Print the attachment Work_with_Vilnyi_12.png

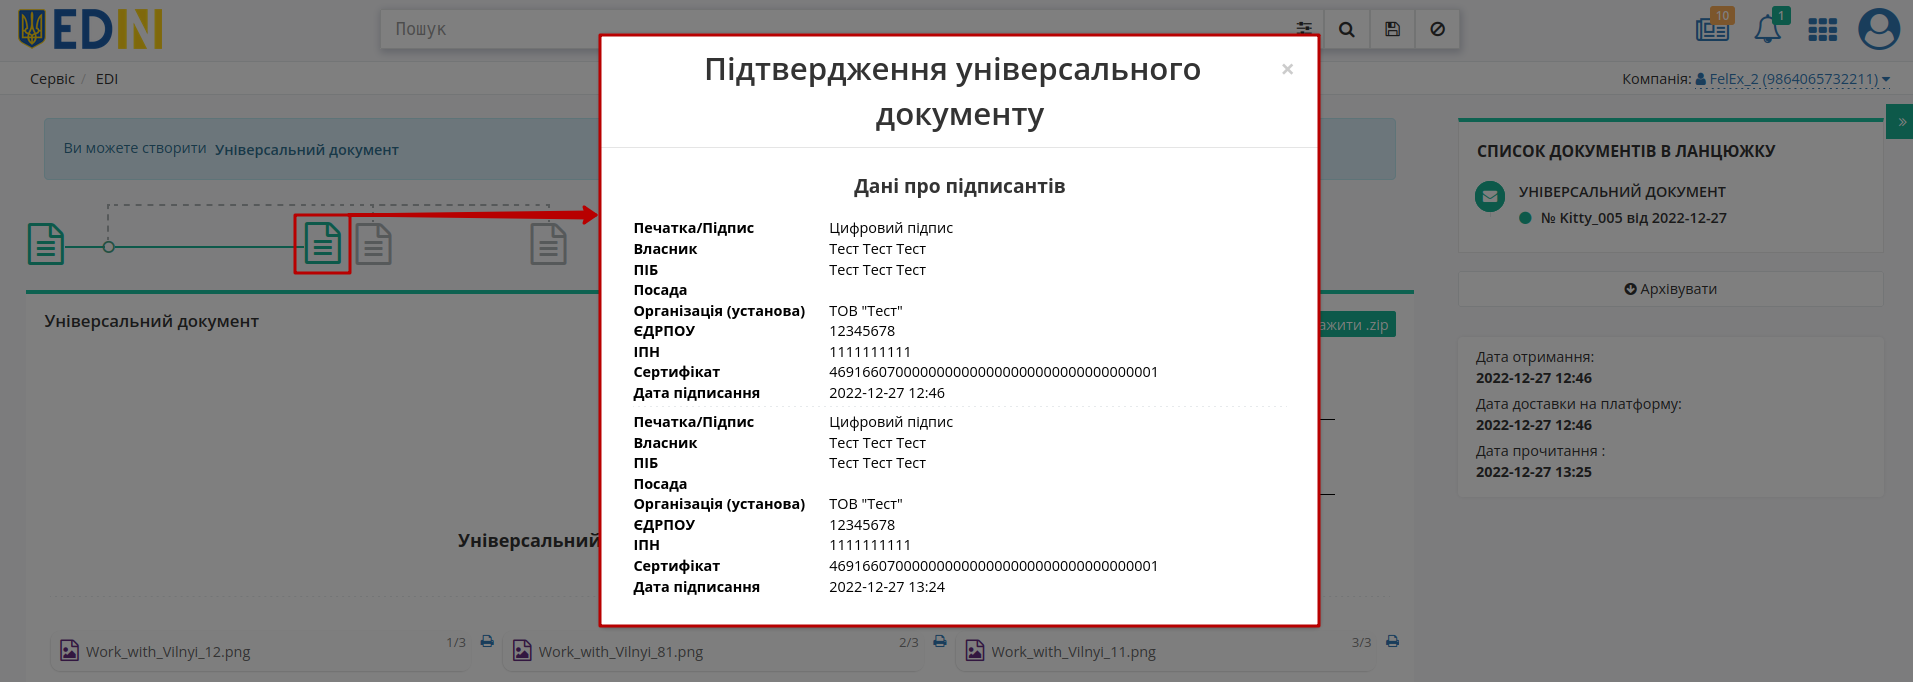(x=487, y=641)
